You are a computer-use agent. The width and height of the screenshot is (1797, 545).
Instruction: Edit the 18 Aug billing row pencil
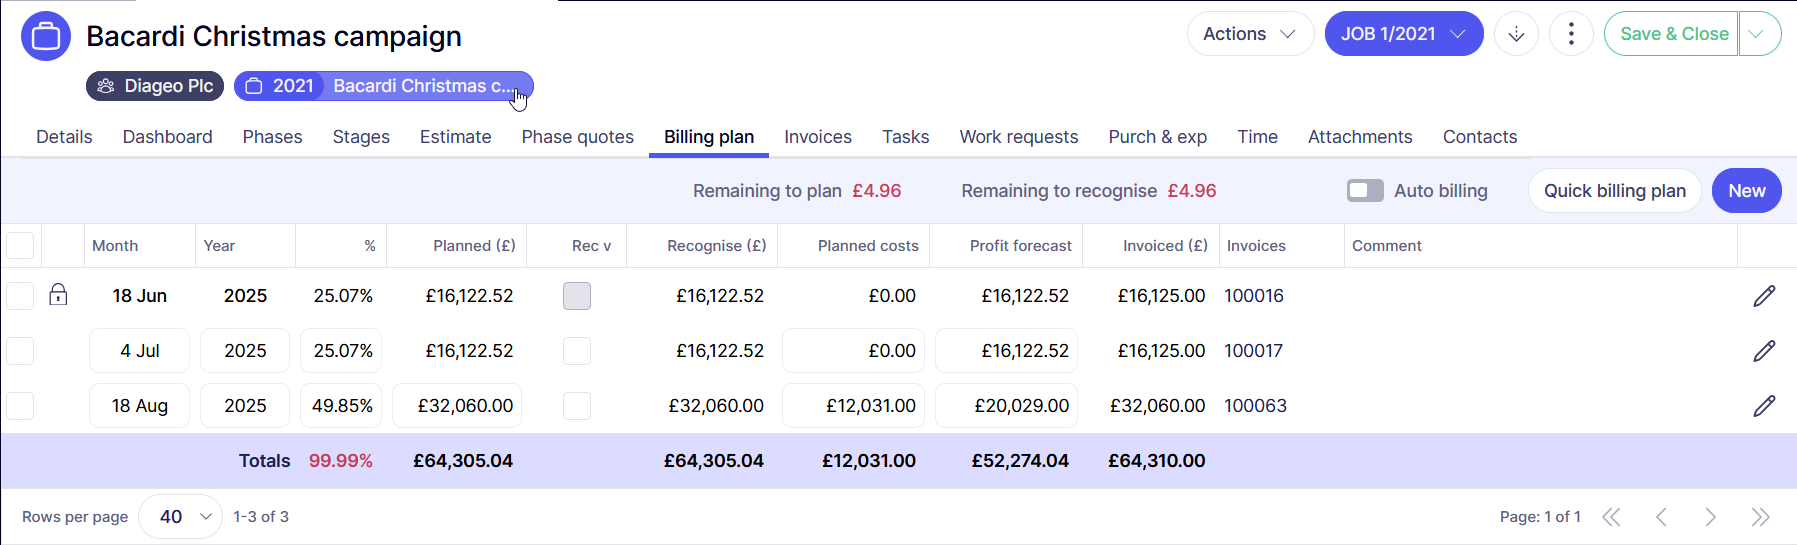1764,406
